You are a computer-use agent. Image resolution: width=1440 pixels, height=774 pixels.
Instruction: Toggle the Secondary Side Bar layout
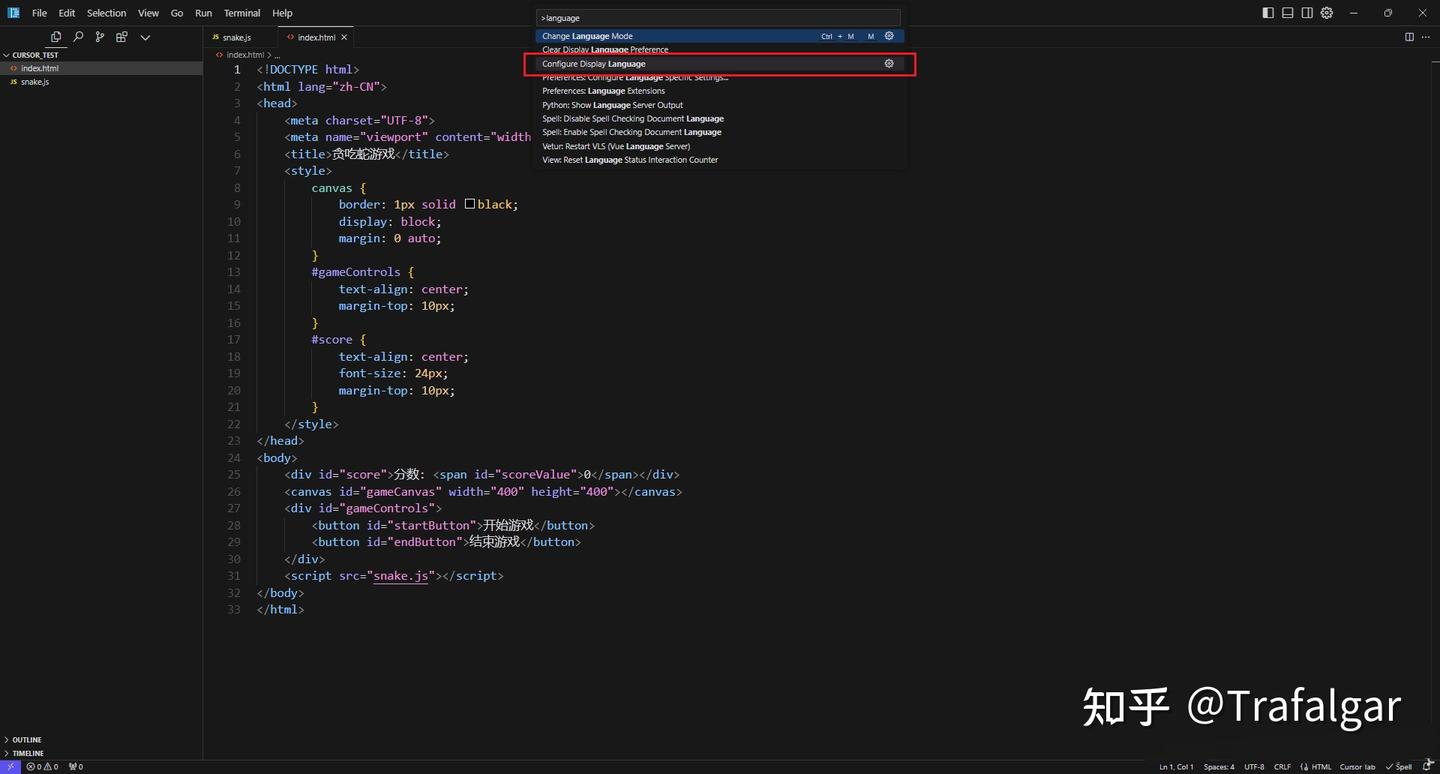[1307, 13]
